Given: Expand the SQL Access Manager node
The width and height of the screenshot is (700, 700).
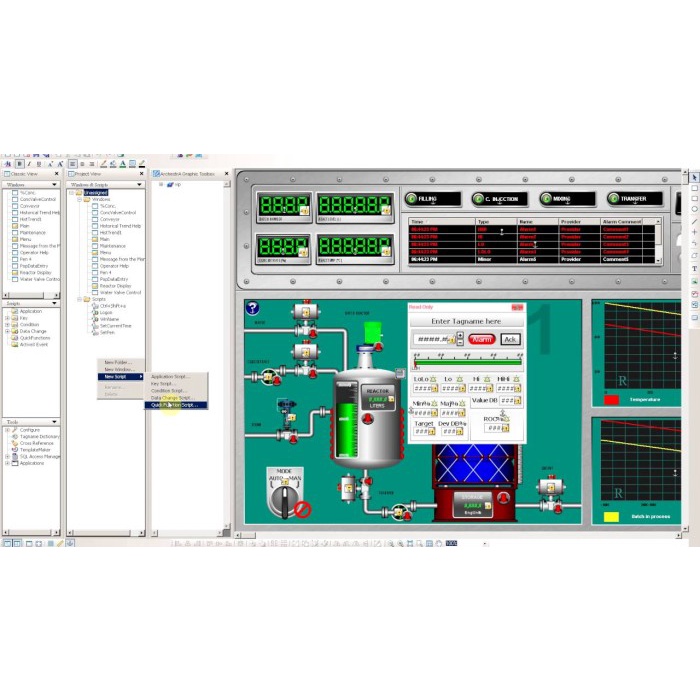Looking at the screenshot, I should tap(7, 457).
